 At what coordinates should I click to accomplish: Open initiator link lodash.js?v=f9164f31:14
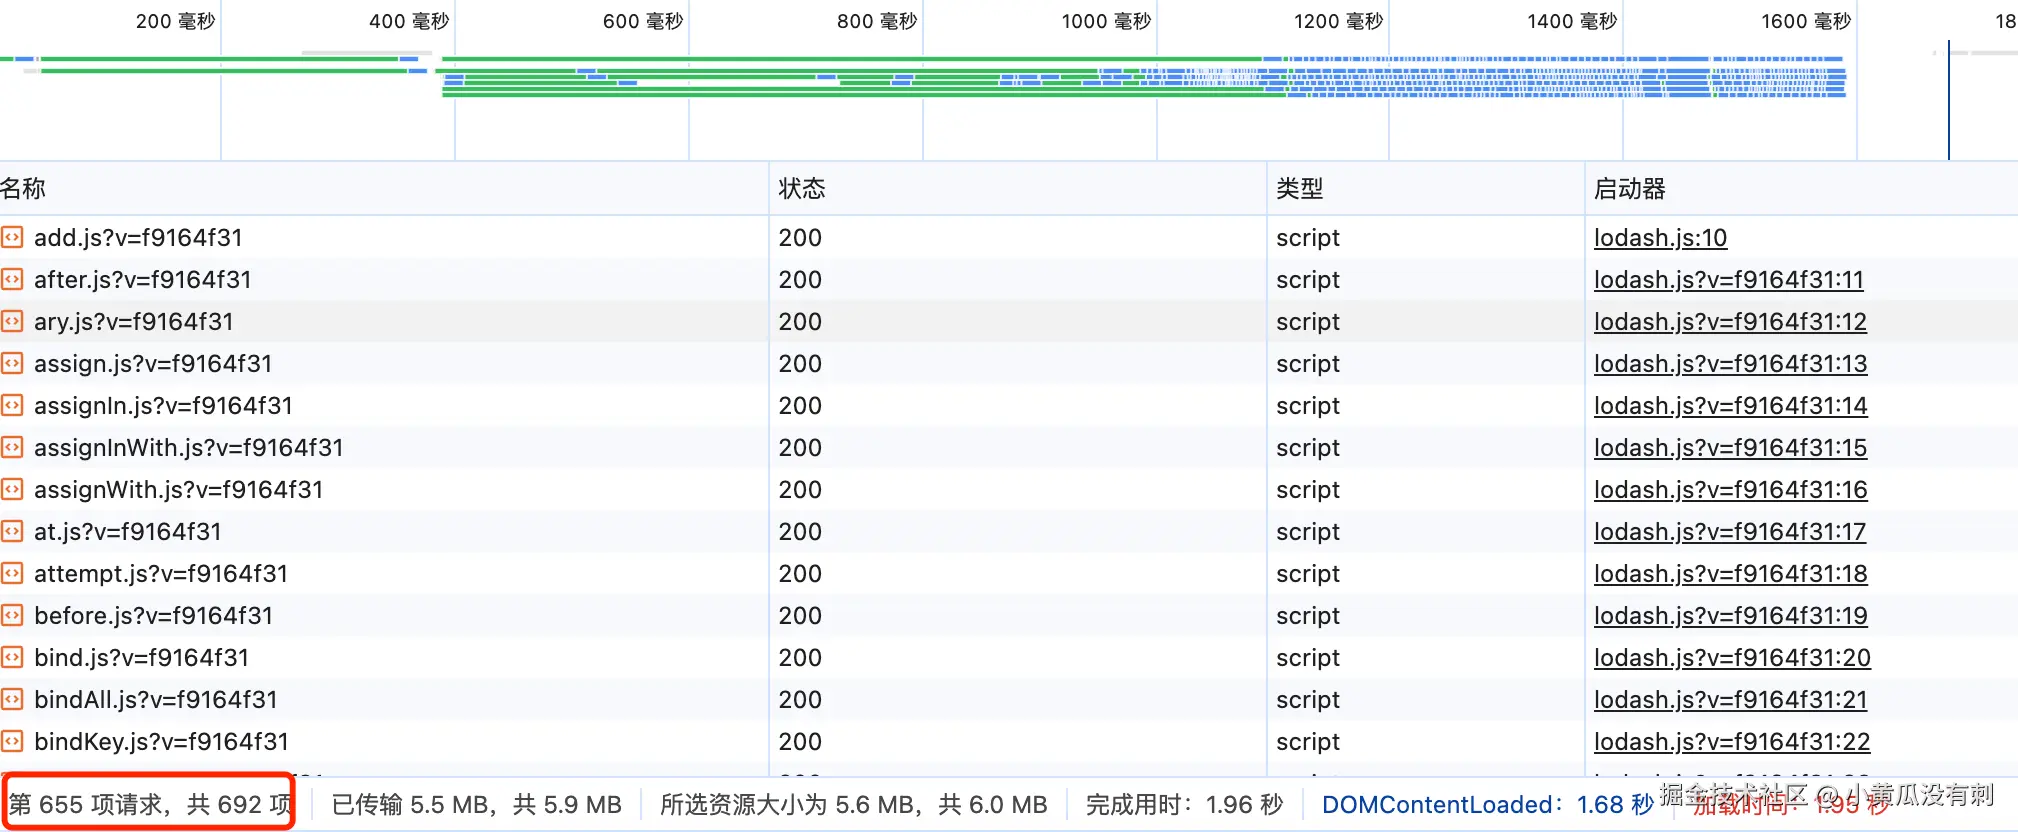coord(1730,406)
